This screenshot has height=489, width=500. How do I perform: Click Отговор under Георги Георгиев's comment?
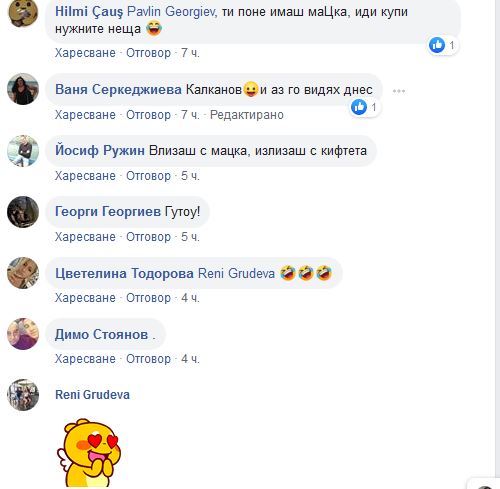148,237
